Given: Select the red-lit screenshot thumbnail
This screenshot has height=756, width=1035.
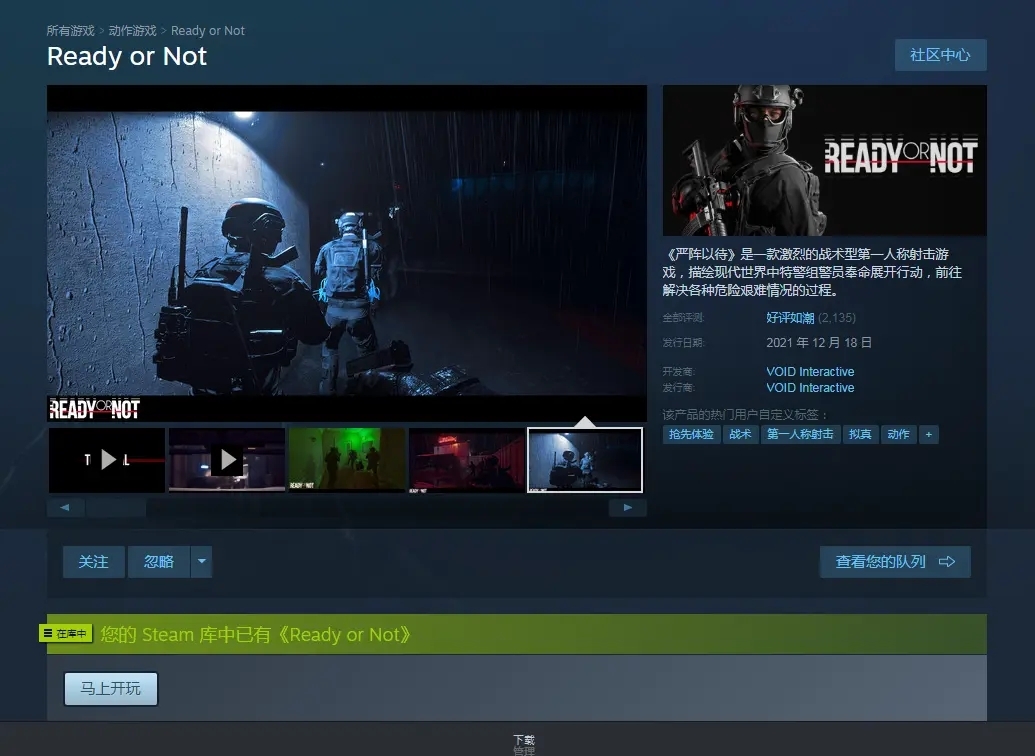Looking at the screenshot, I should point(467,460).
